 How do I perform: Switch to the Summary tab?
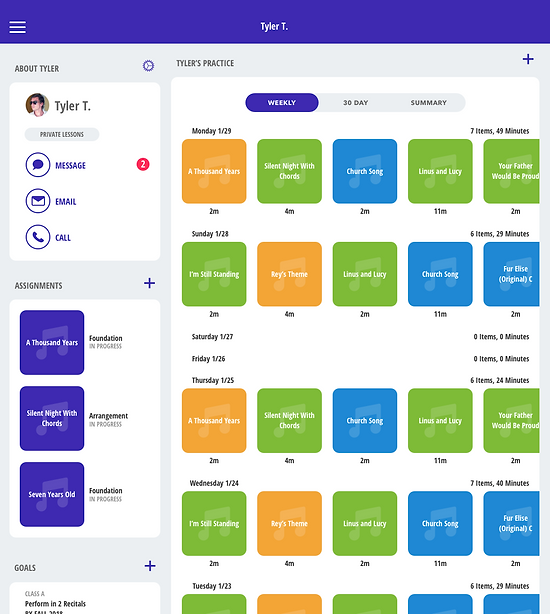coord(429,103)
